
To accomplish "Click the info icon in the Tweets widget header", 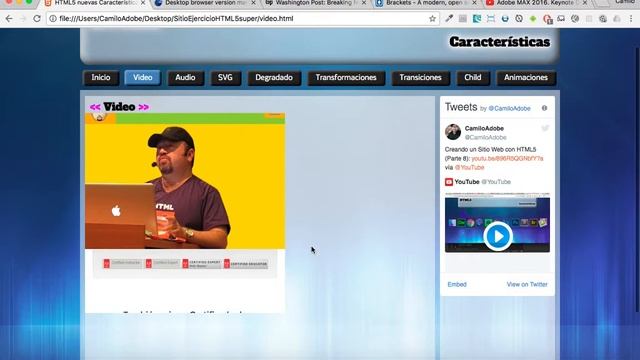I will tap(544, 108).
